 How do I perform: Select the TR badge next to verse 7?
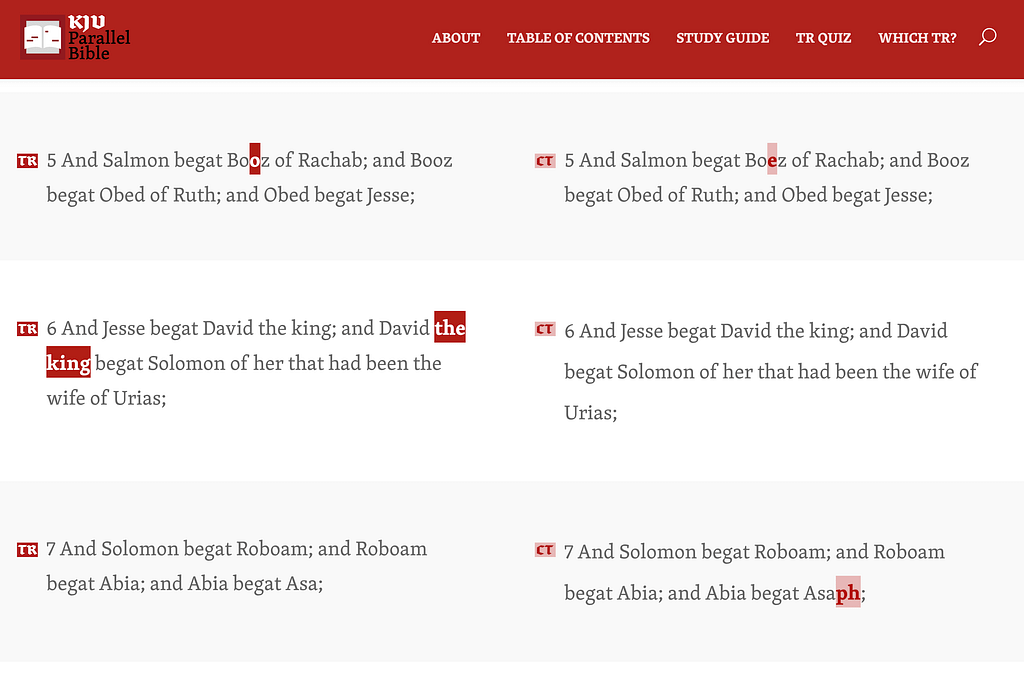pos(27,550)
